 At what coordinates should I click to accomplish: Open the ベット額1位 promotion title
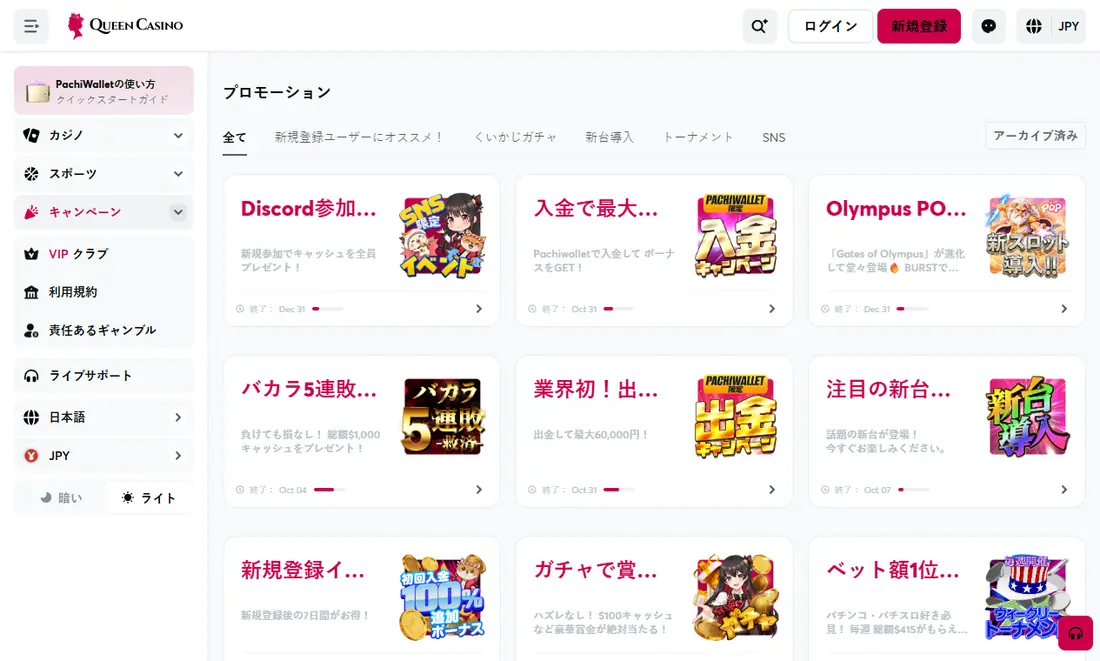892,570
